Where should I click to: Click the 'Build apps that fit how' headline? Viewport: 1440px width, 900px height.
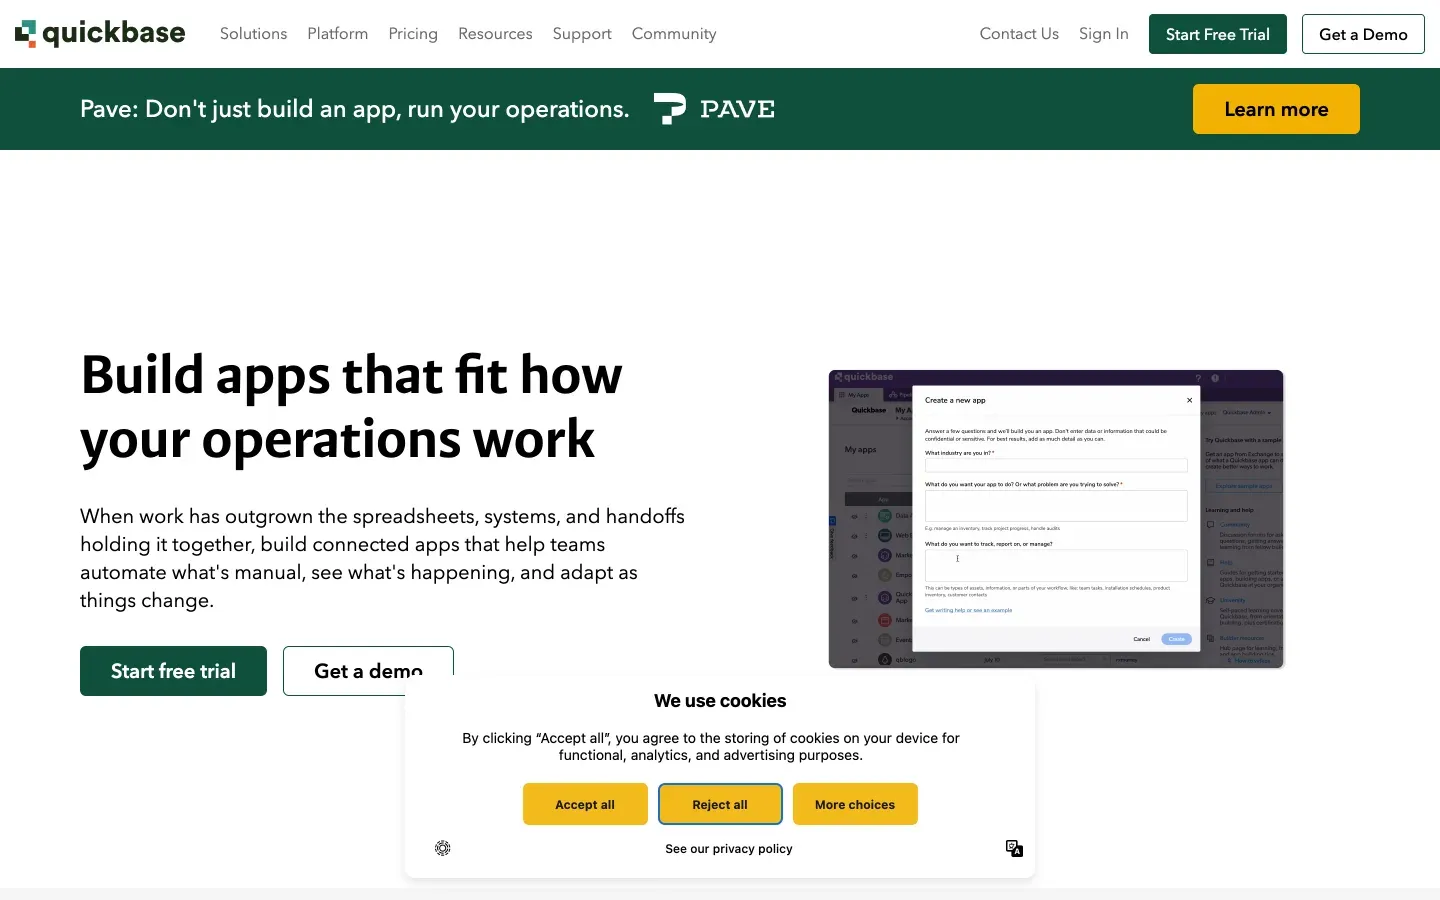pos(352,375)
